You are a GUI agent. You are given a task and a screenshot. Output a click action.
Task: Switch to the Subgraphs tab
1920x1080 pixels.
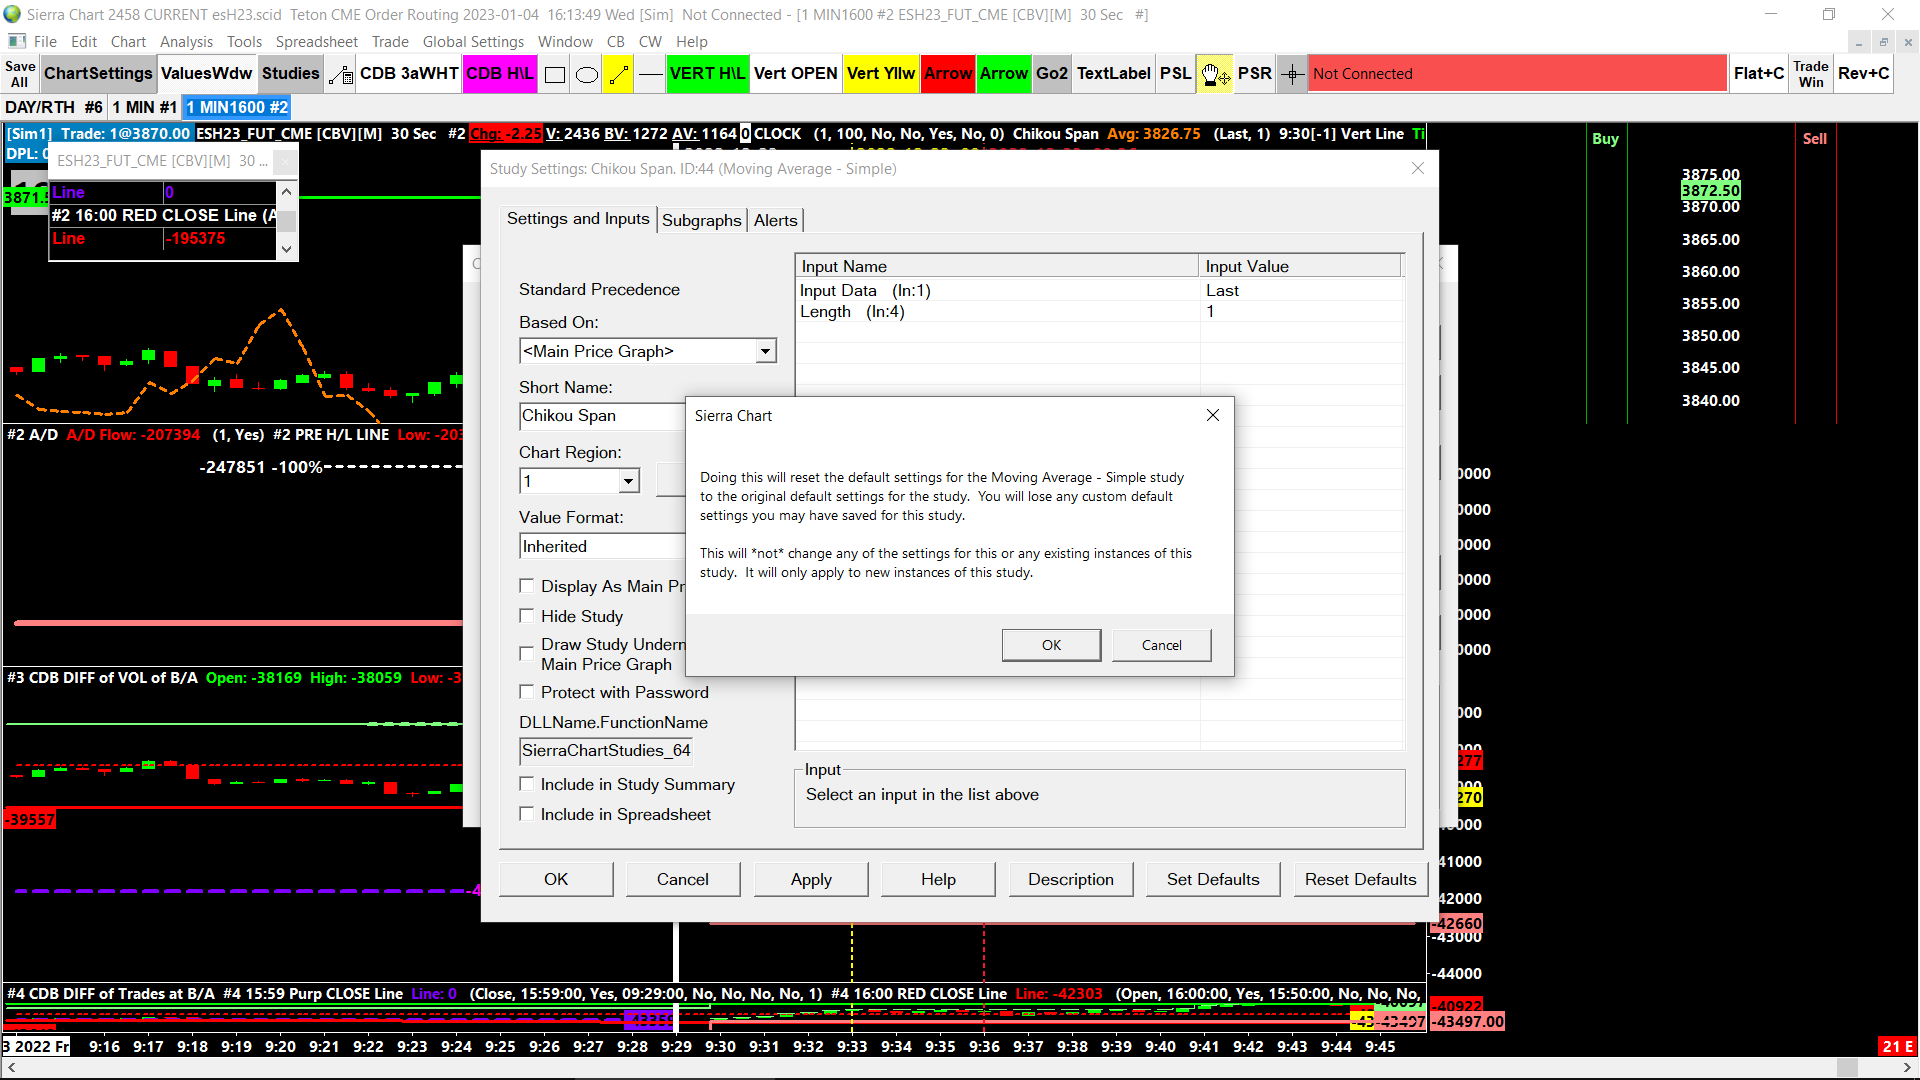click(x=701, y=220)
